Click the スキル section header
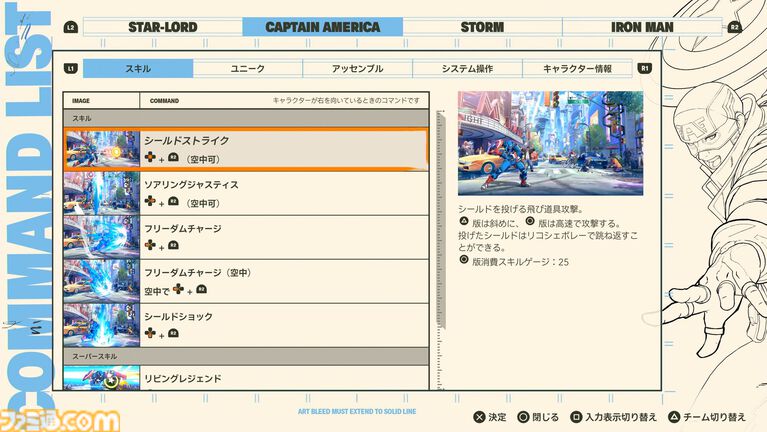 coord(246,118)
